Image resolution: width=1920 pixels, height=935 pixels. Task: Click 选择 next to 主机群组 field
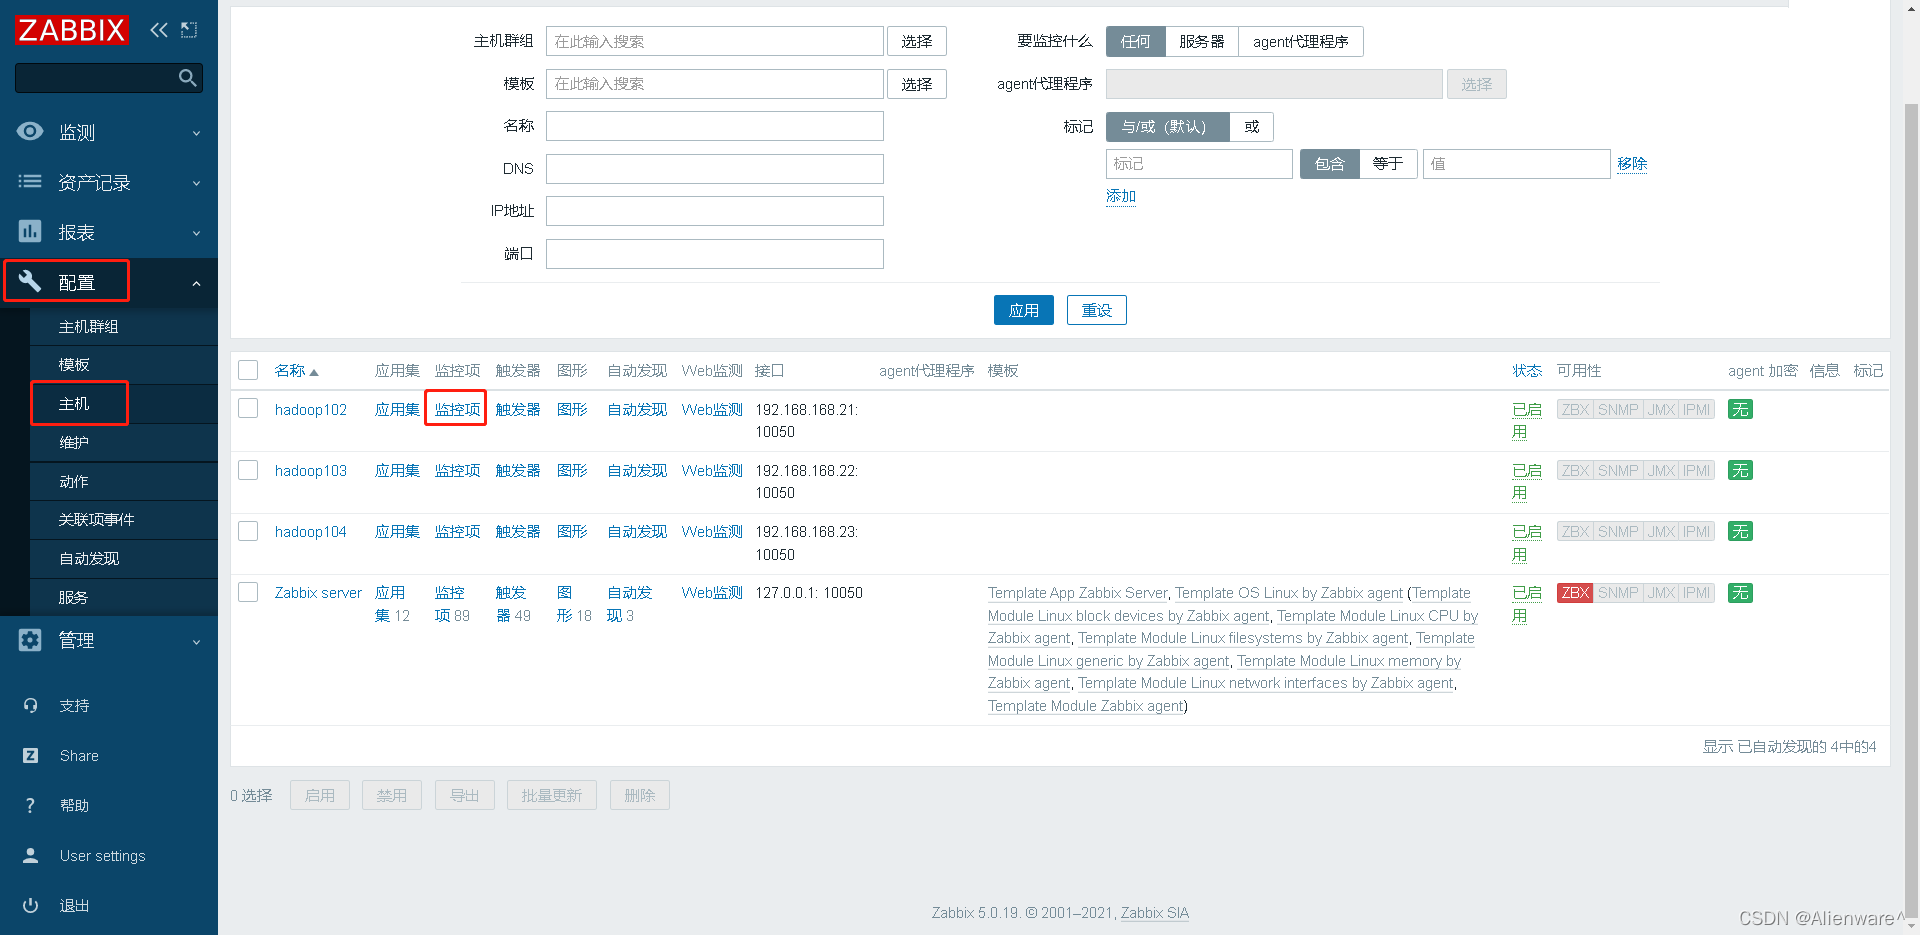[x=917, y=41]
